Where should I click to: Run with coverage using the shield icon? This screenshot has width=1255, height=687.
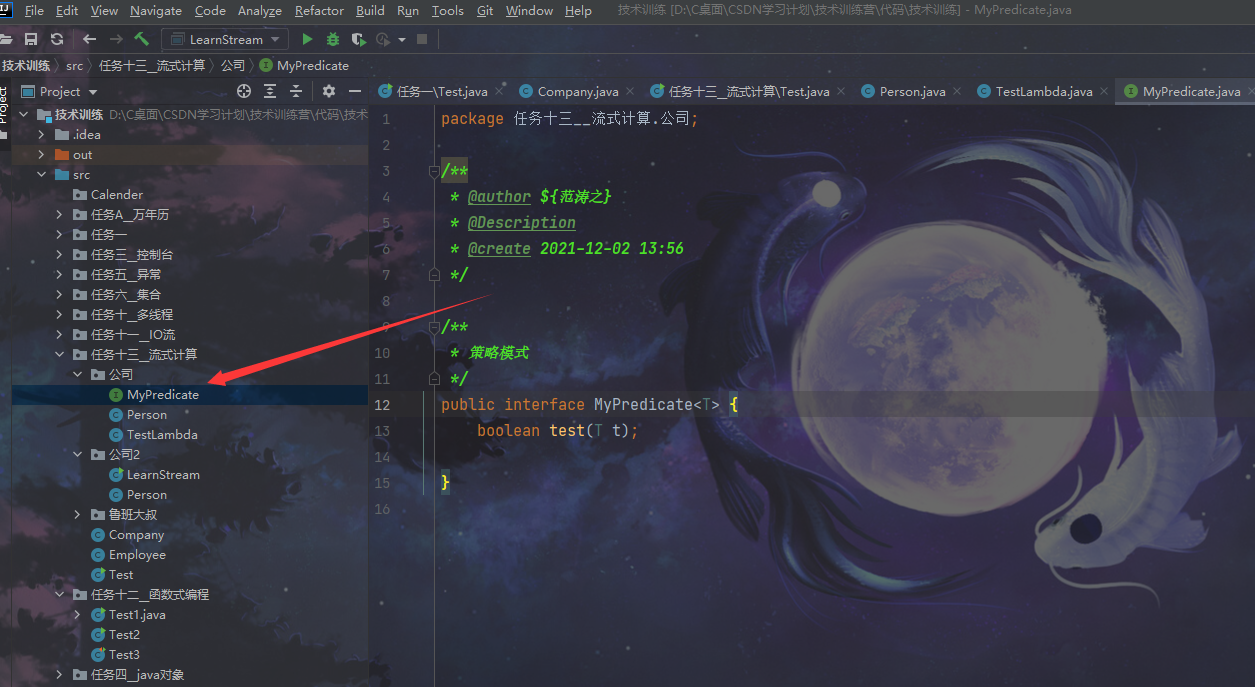pyautogui.click(x=358, y=40)
